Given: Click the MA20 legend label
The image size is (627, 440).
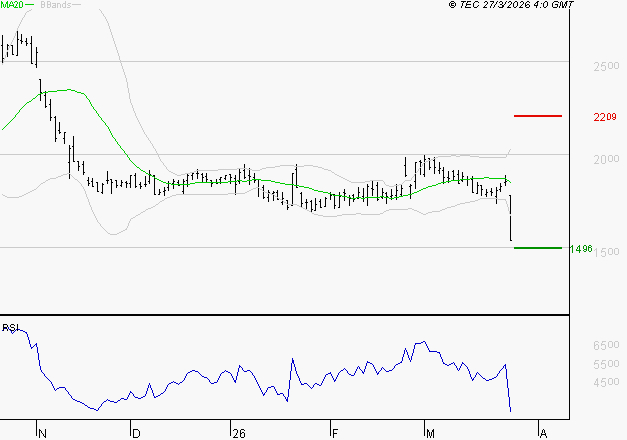Looking at the screenshot, I should [12, 5].
